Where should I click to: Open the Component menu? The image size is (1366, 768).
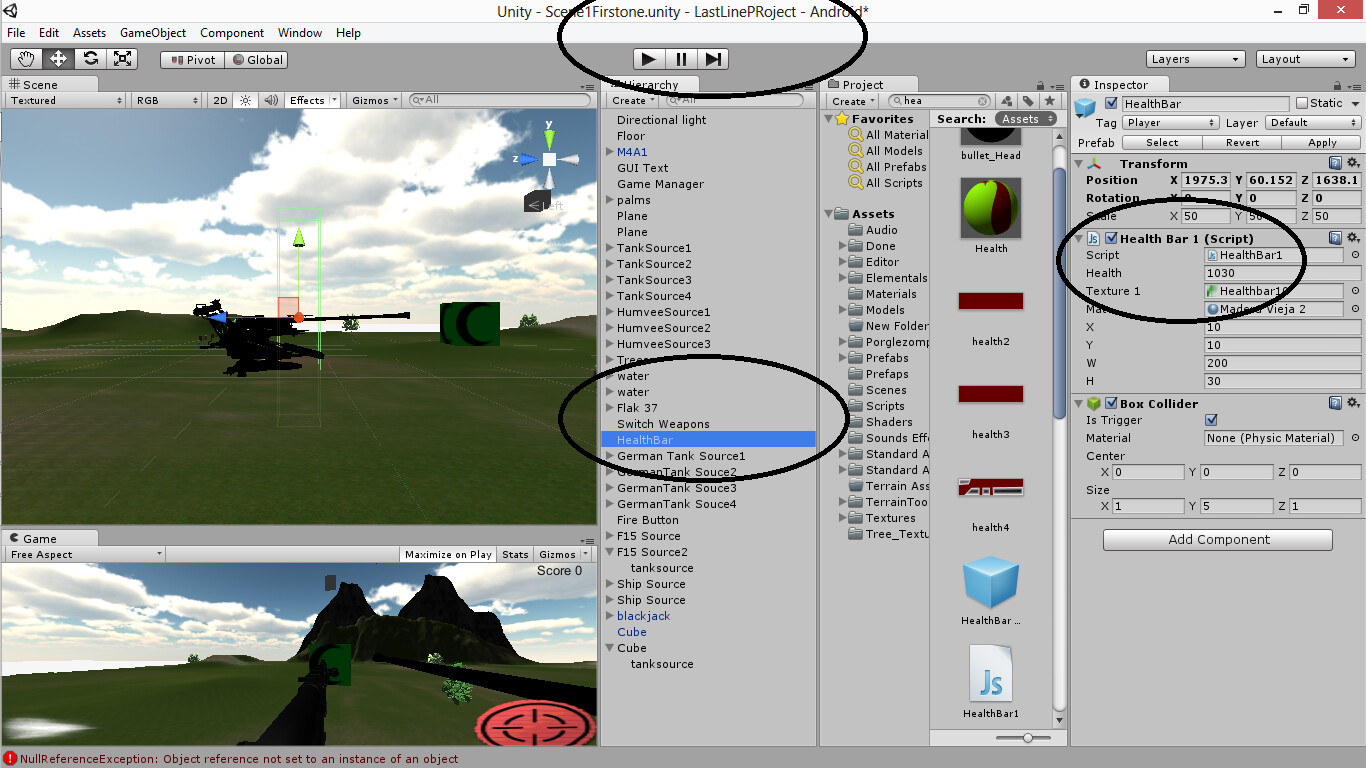click(232, 33)
